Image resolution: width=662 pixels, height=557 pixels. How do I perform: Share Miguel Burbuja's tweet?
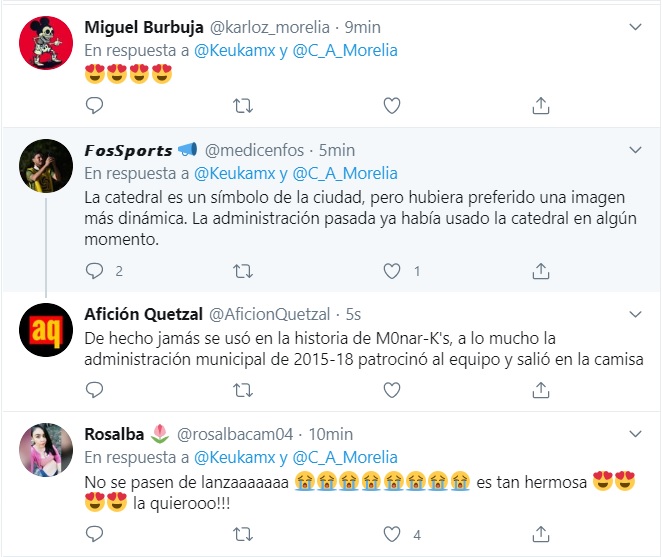pyautogui.click(x=540, y=105)
